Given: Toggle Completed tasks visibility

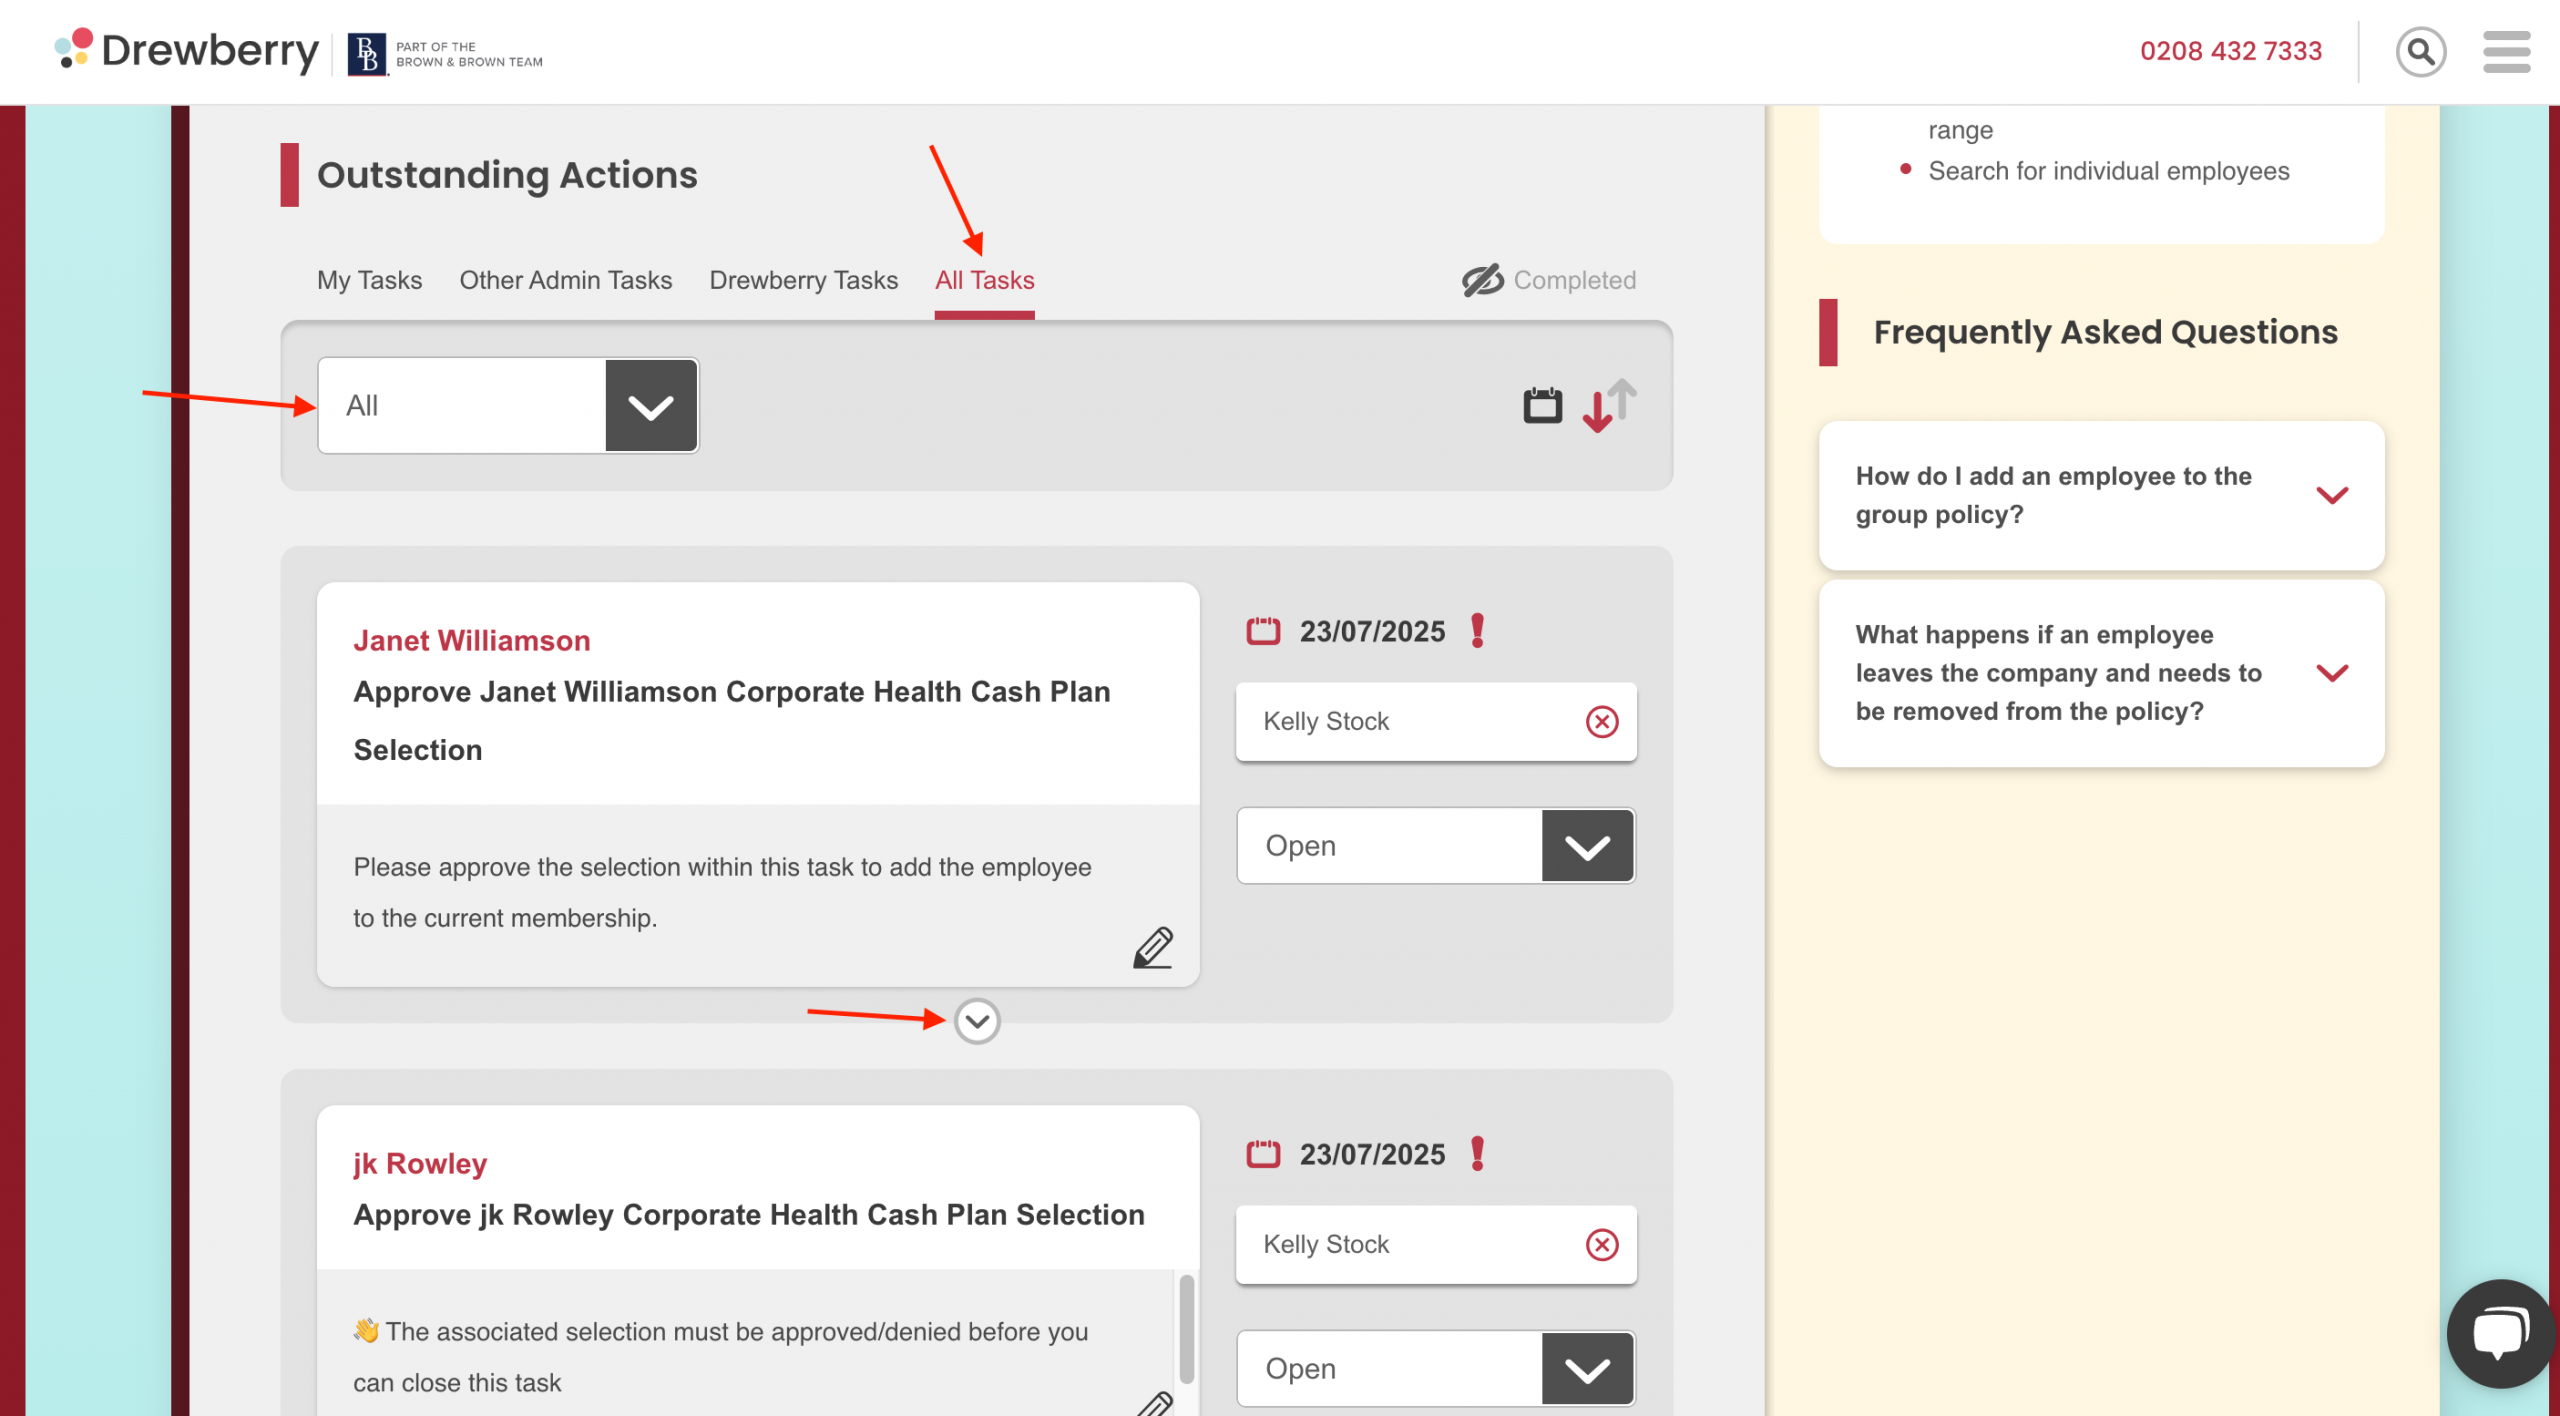Looking at the screenshot, I should [x=1549, y=280].
